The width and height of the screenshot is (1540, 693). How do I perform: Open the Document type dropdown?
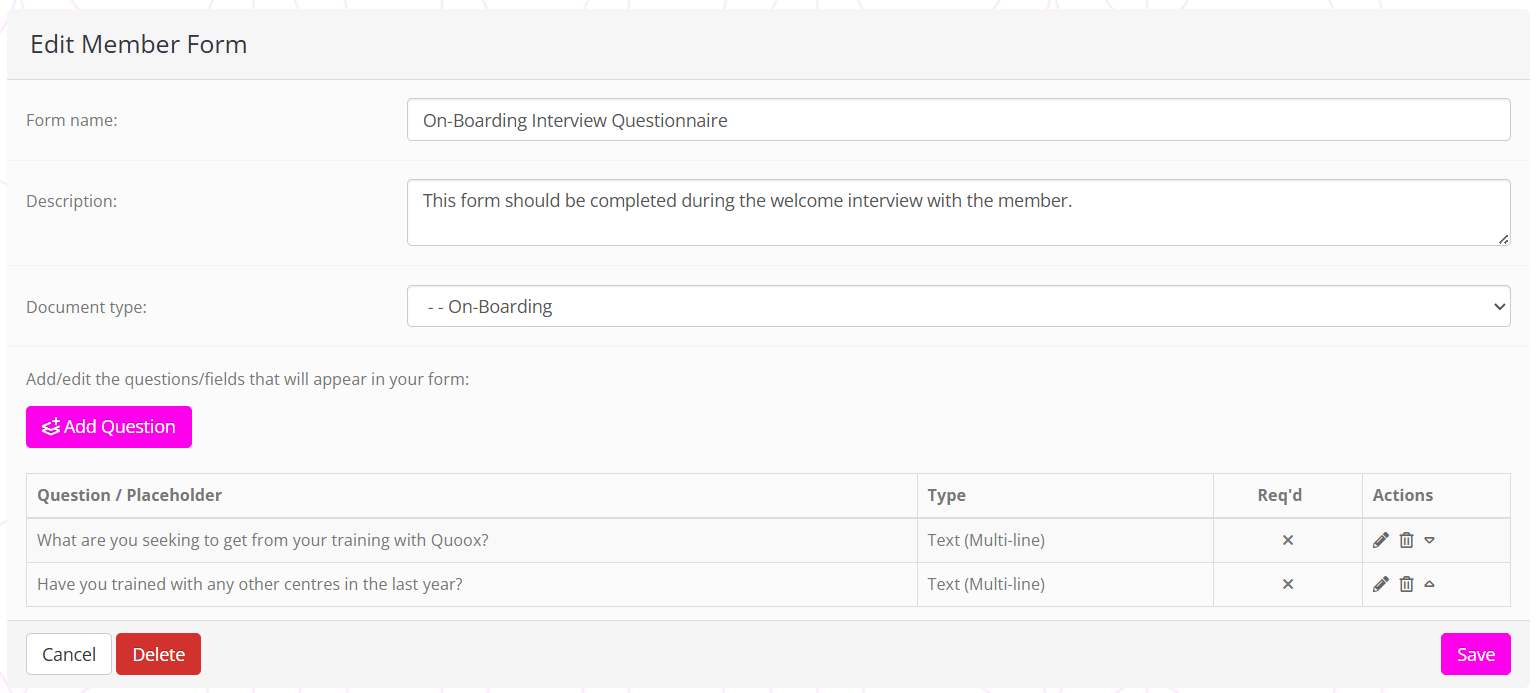tap(958, 307)
